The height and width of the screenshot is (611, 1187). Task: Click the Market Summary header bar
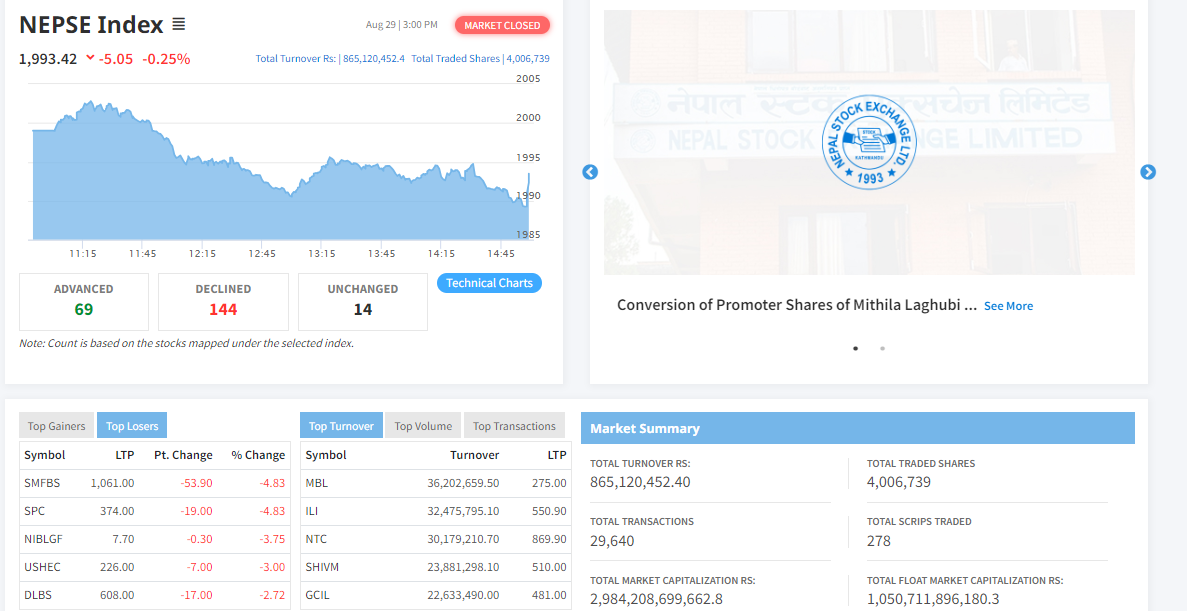858,428
